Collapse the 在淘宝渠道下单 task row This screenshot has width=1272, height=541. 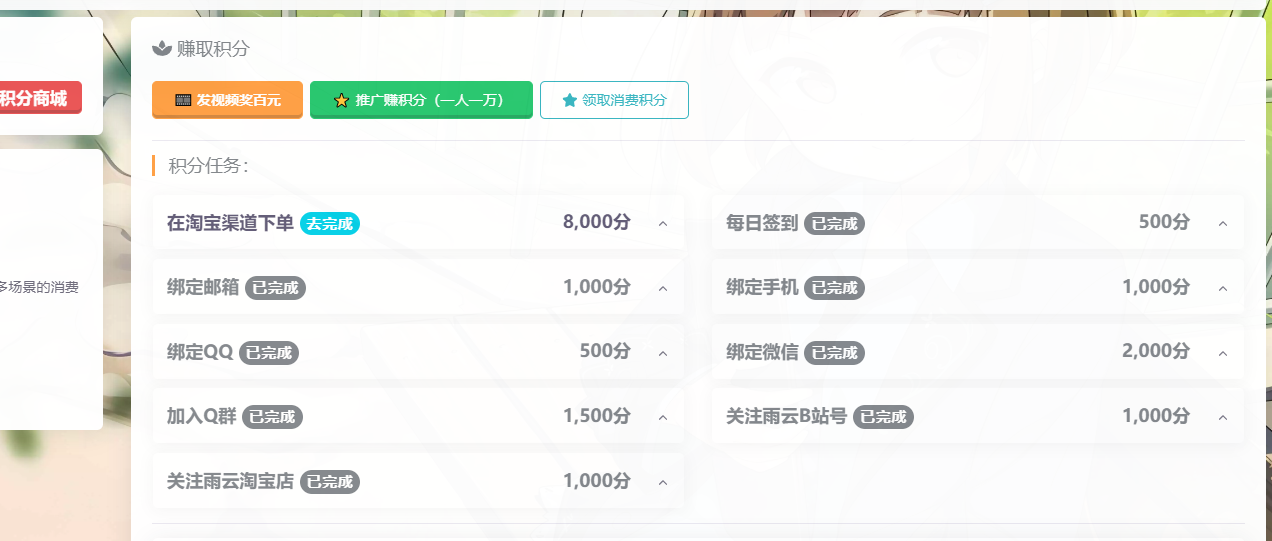coord(663,223)
